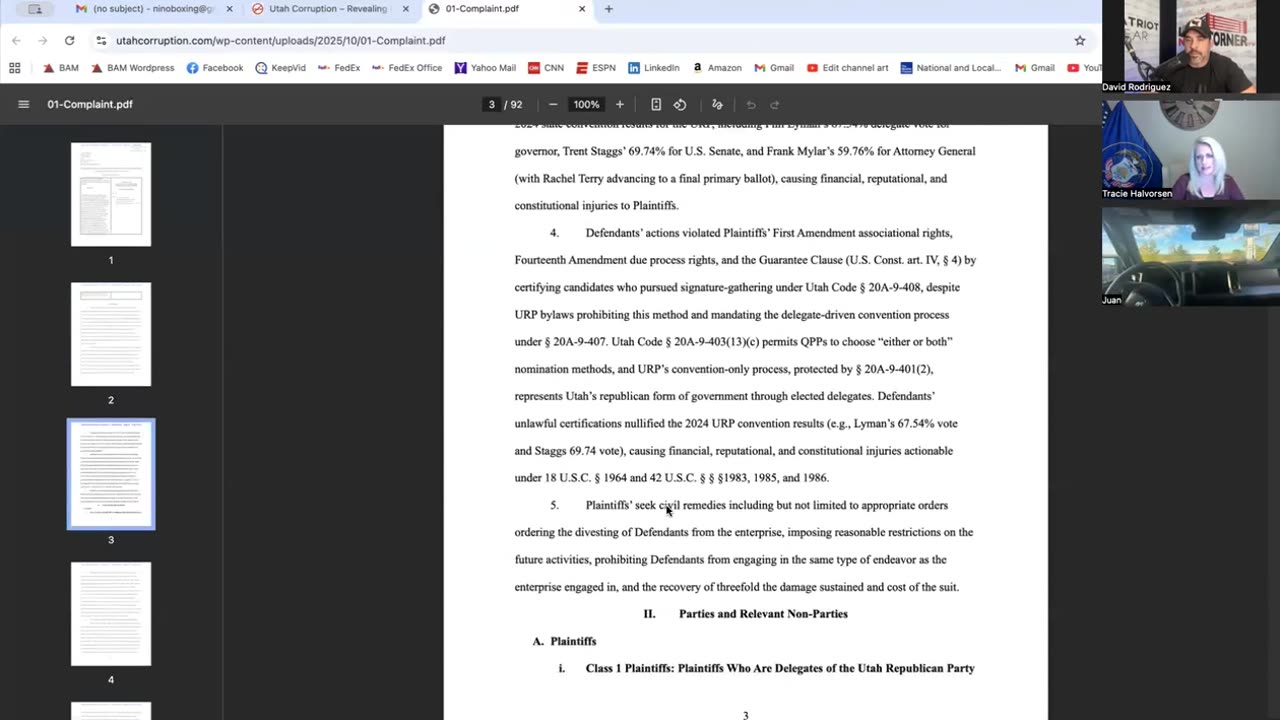
Task: Go back with browser back arrow
Action: 16,40
